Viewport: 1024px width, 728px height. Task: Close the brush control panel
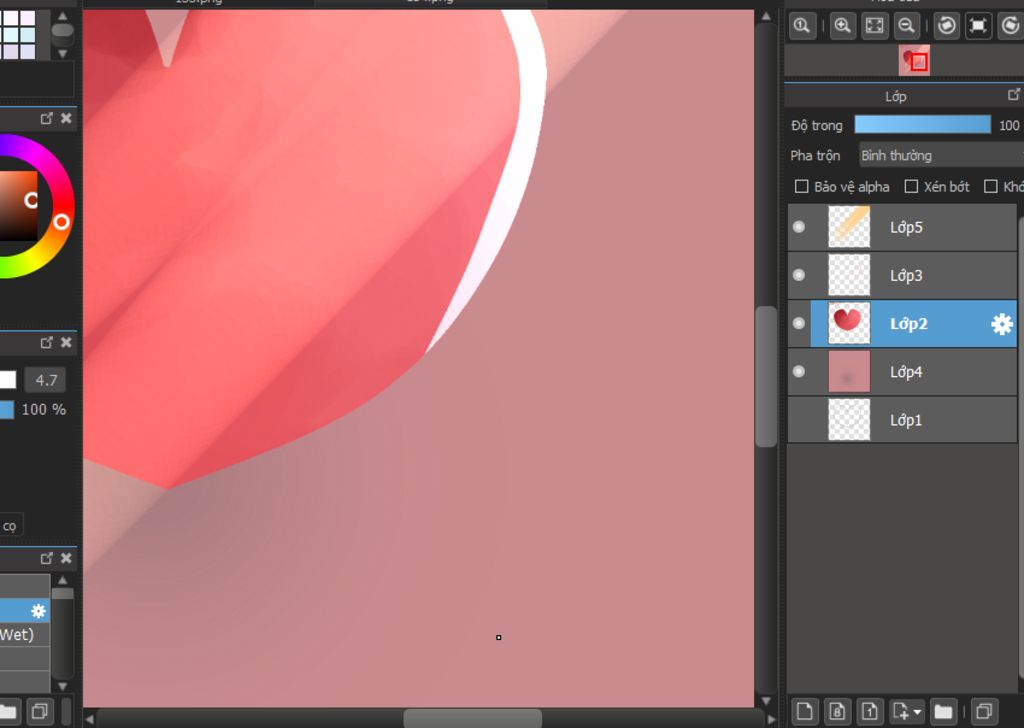click(x=66, y=342)
